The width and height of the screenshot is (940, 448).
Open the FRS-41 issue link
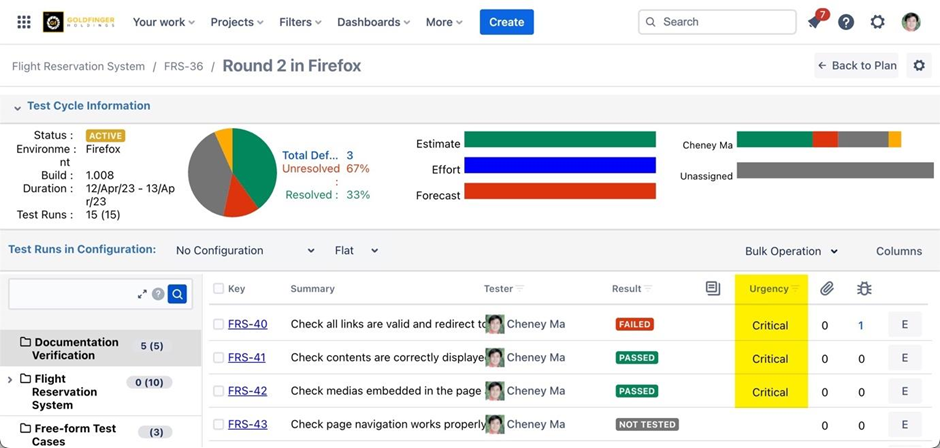pyautogui.click(x=247, y=358)
